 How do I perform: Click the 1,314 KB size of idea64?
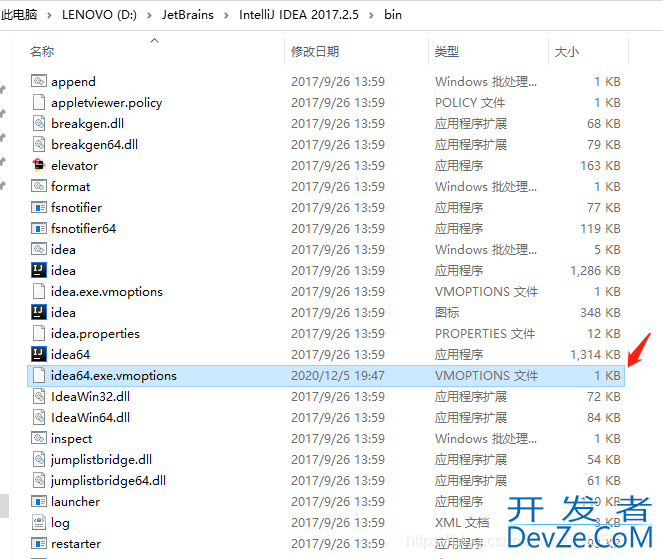(x=595, y=354)
